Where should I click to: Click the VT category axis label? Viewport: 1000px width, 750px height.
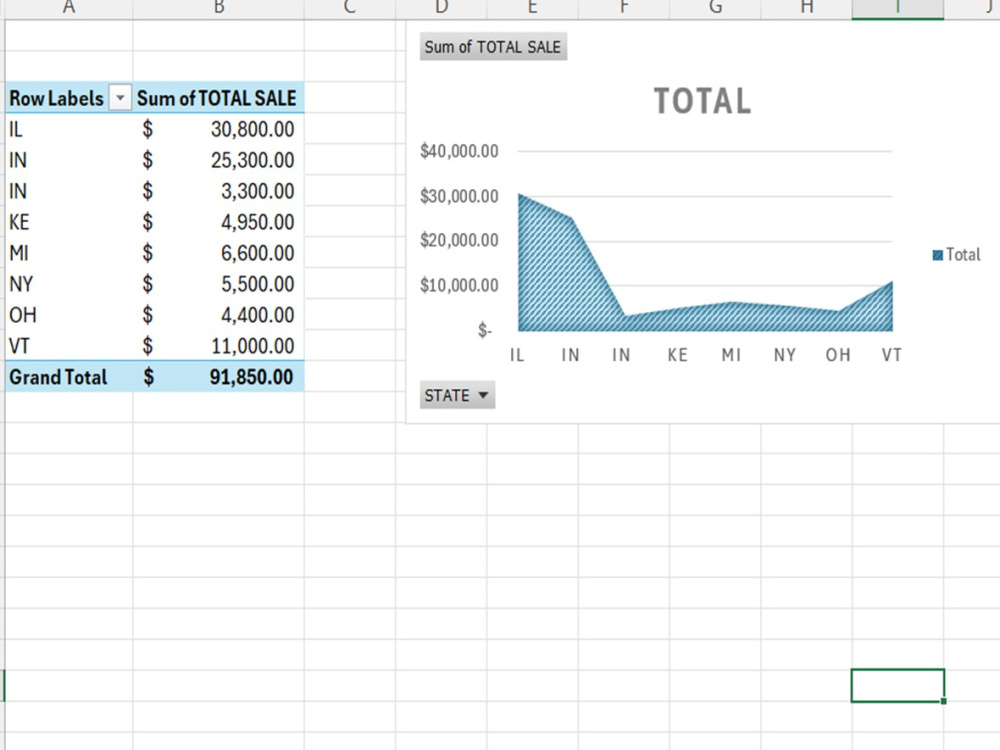click(892, 355)
